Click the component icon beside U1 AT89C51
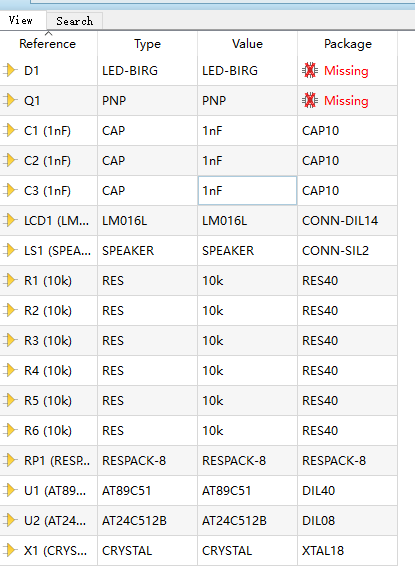 (x=10, y=490)
